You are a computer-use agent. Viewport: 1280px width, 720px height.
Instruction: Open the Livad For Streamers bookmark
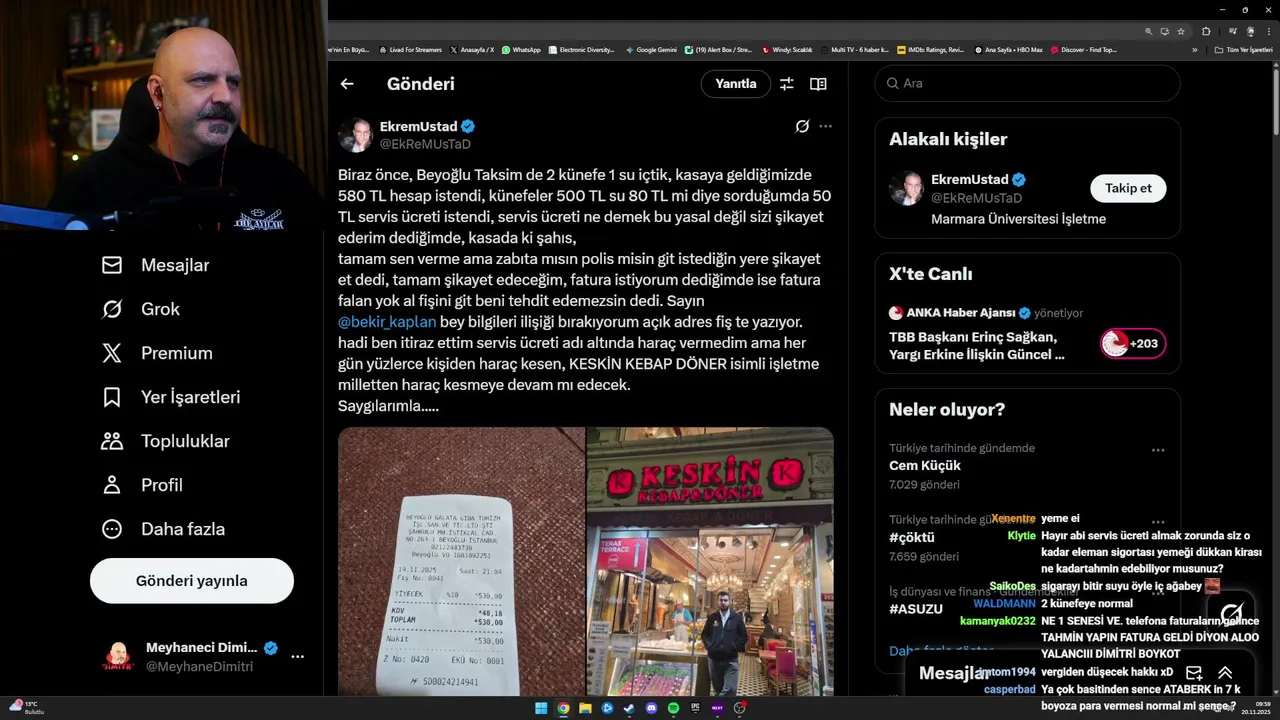410,49
